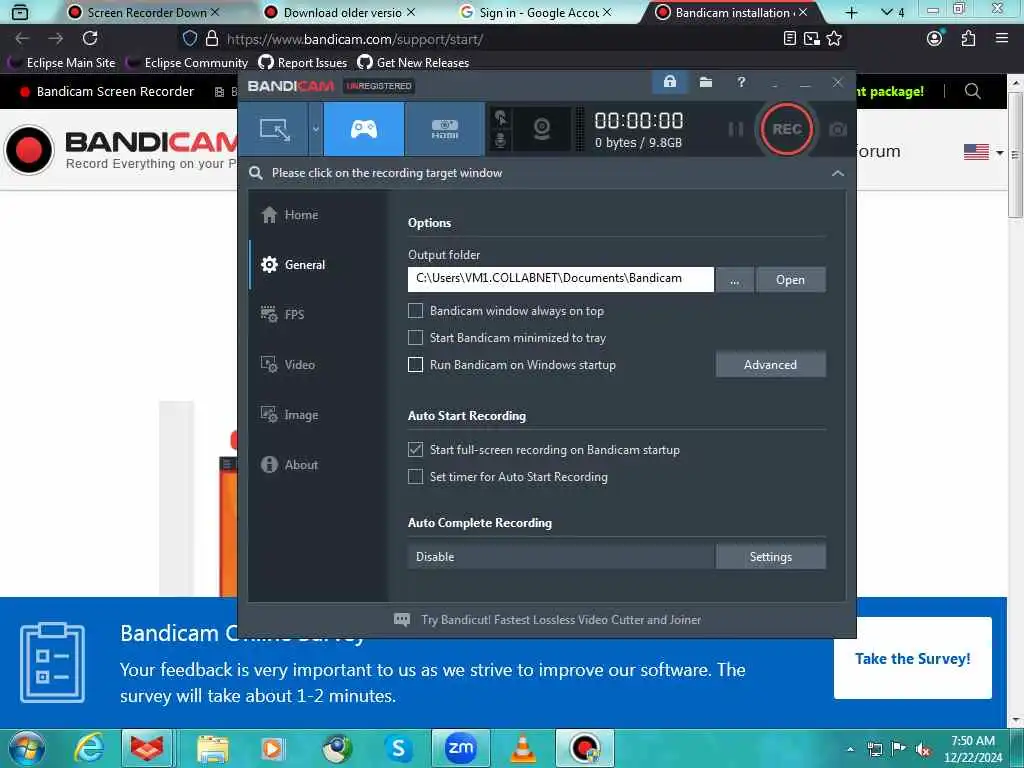Click Open button for output folder

tap(790, 280)
